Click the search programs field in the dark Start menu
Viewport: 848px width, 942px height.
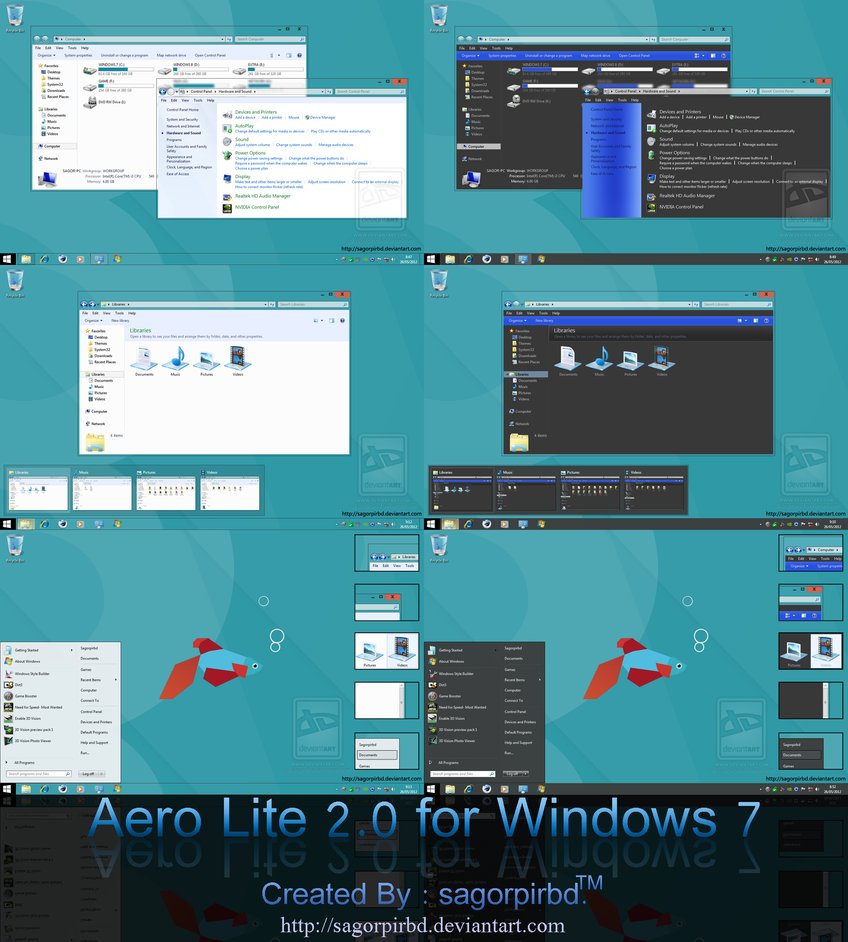tap(462, 773)
